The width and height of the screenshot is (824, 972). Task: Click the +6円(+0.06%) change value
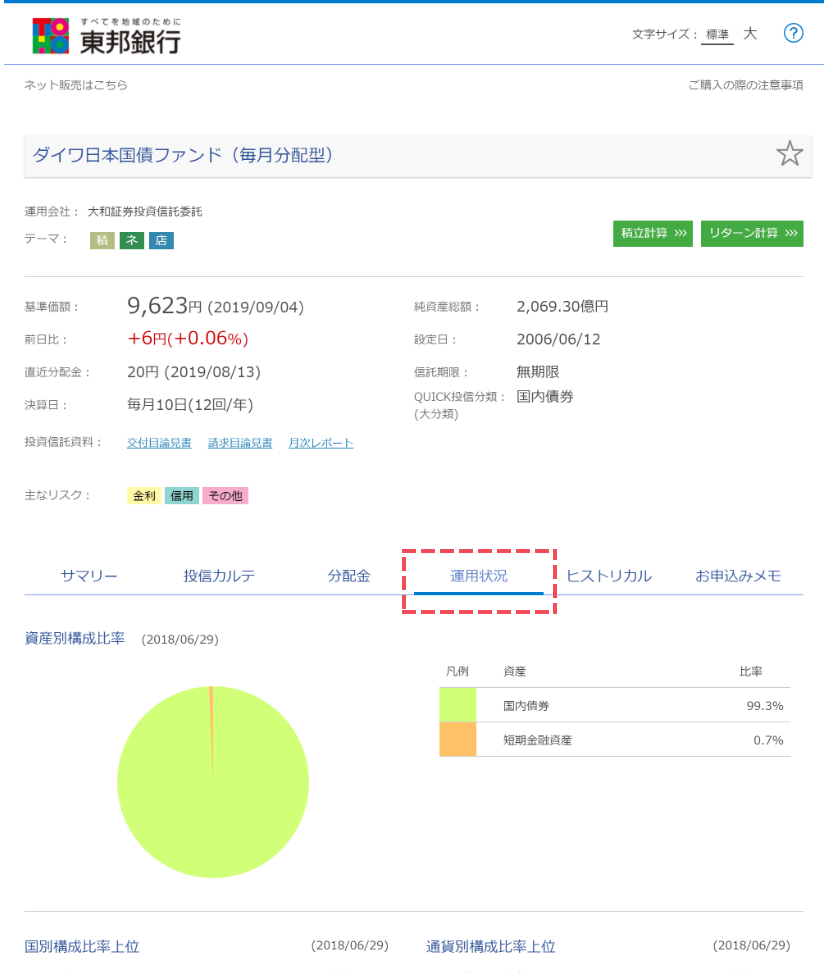point(188,338)
